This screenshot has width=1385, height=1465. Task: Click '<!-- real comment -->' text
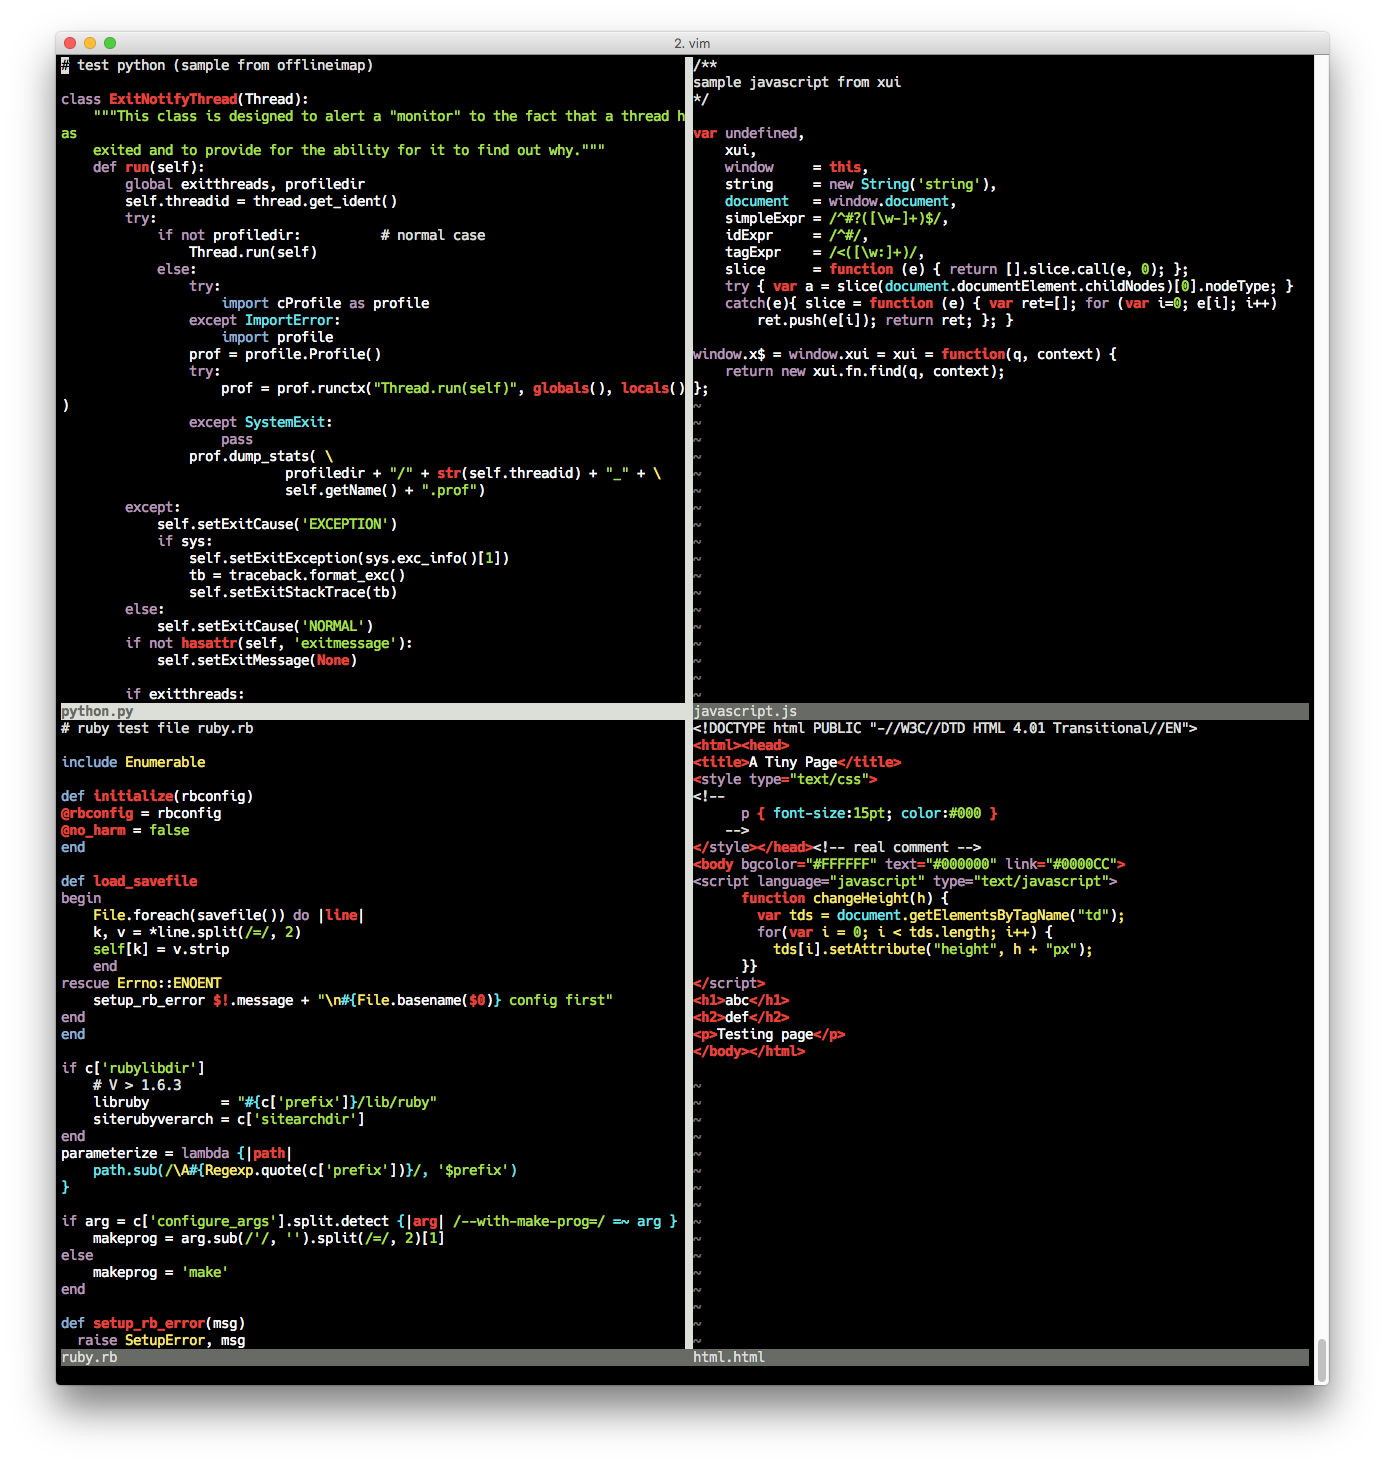point(897,847)
